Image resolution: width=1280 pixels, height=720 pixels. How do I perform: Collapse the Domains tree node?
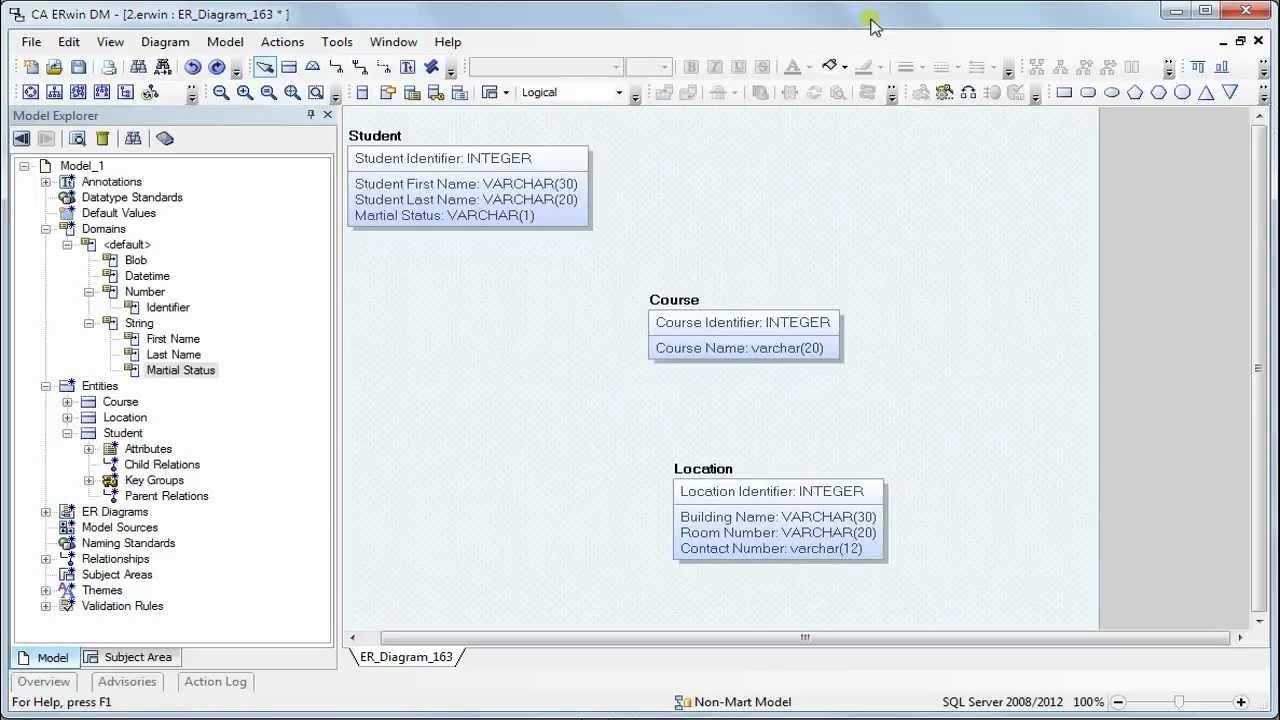point(45,229)
